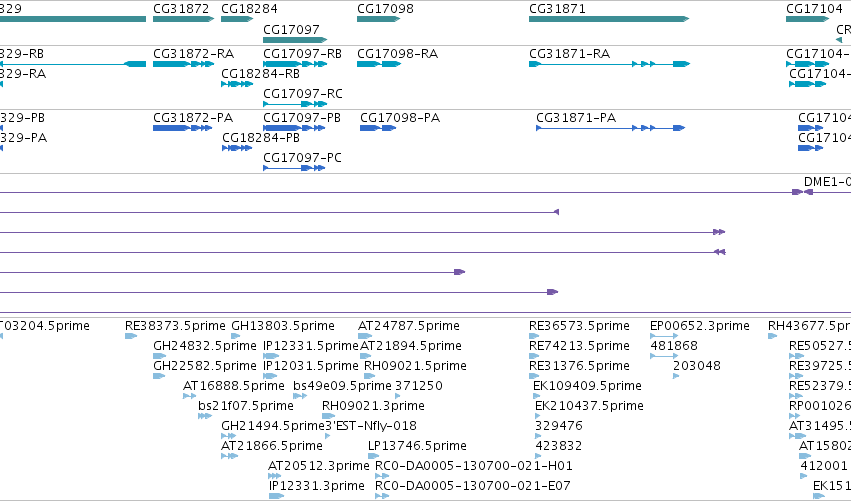Click the 3'EST-Nfly-018 label
851x501 pixels.
(371, 426)
